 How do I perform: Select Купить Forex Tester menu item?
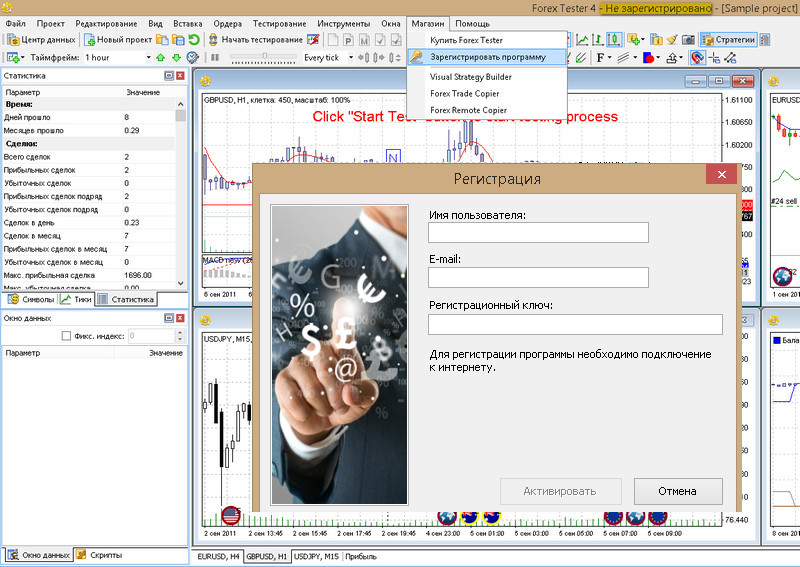point(466,40)
